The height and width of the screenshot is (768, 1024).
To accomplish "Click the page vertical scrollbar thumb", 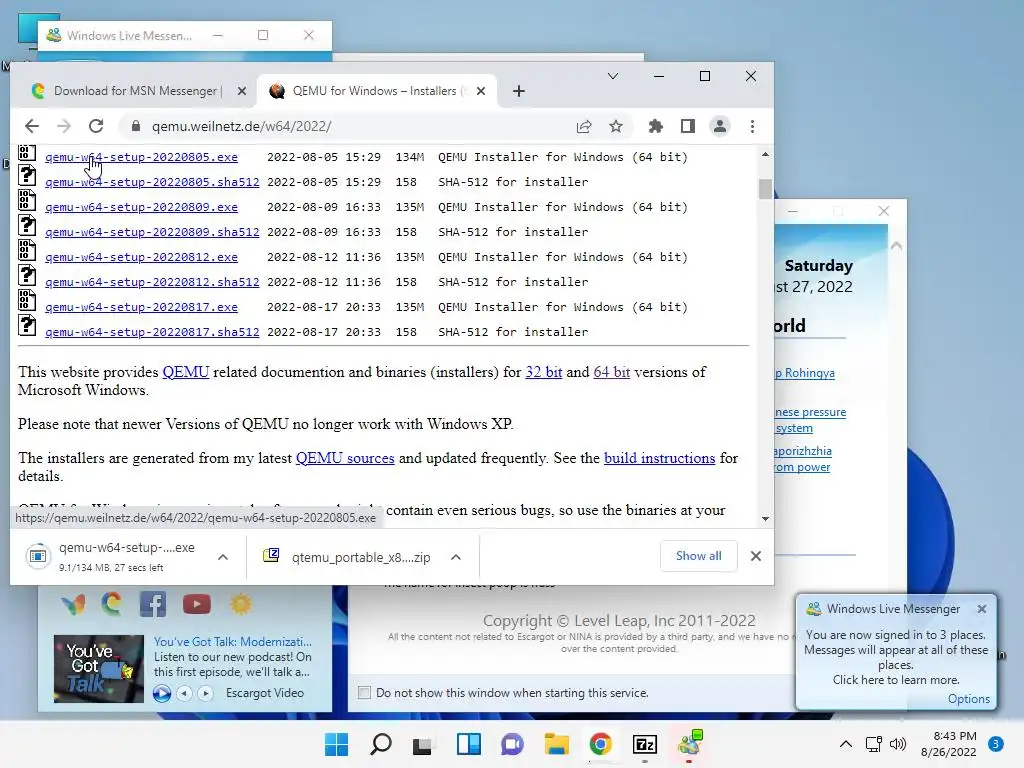I will 765,189.
